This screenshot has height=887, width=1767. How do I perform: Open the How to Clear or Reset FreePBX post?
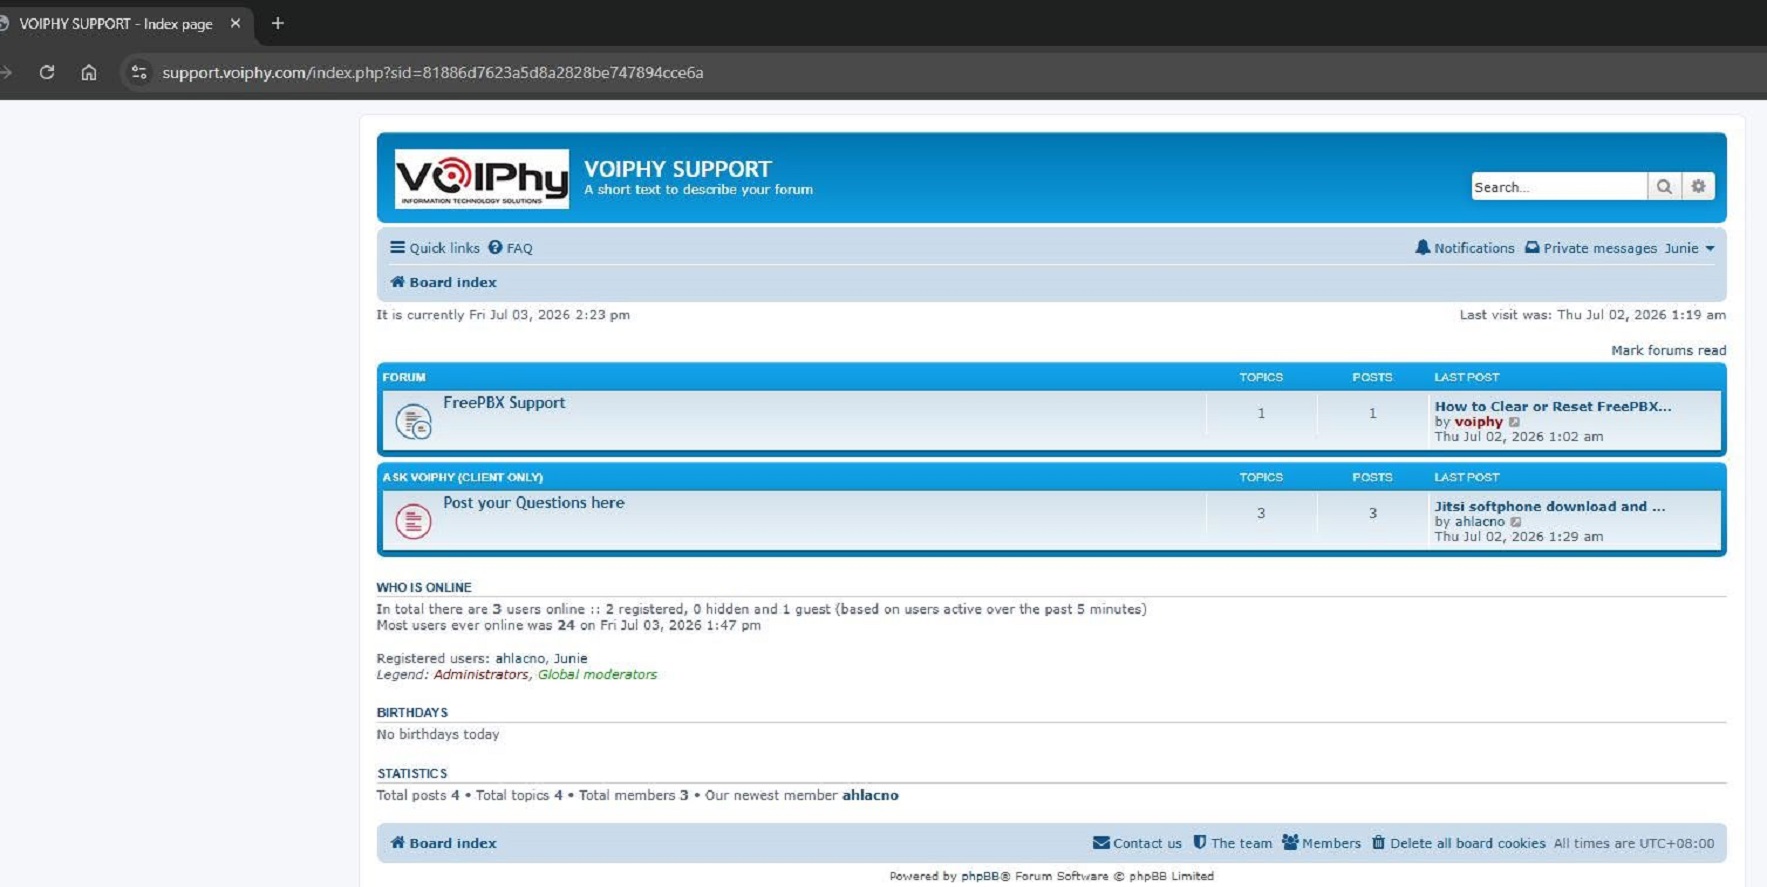point(1553,406)
